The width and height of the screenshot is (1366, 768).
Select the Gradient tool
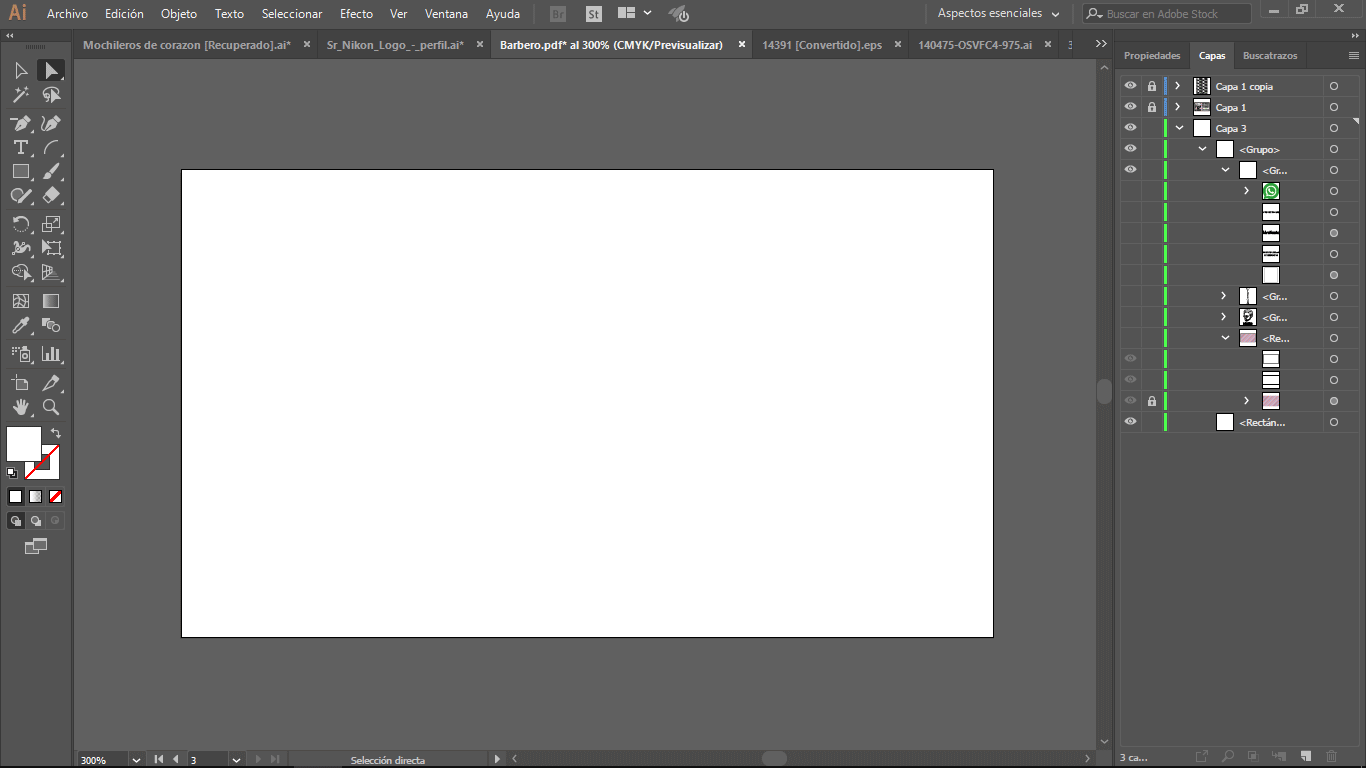pos(51,301)
